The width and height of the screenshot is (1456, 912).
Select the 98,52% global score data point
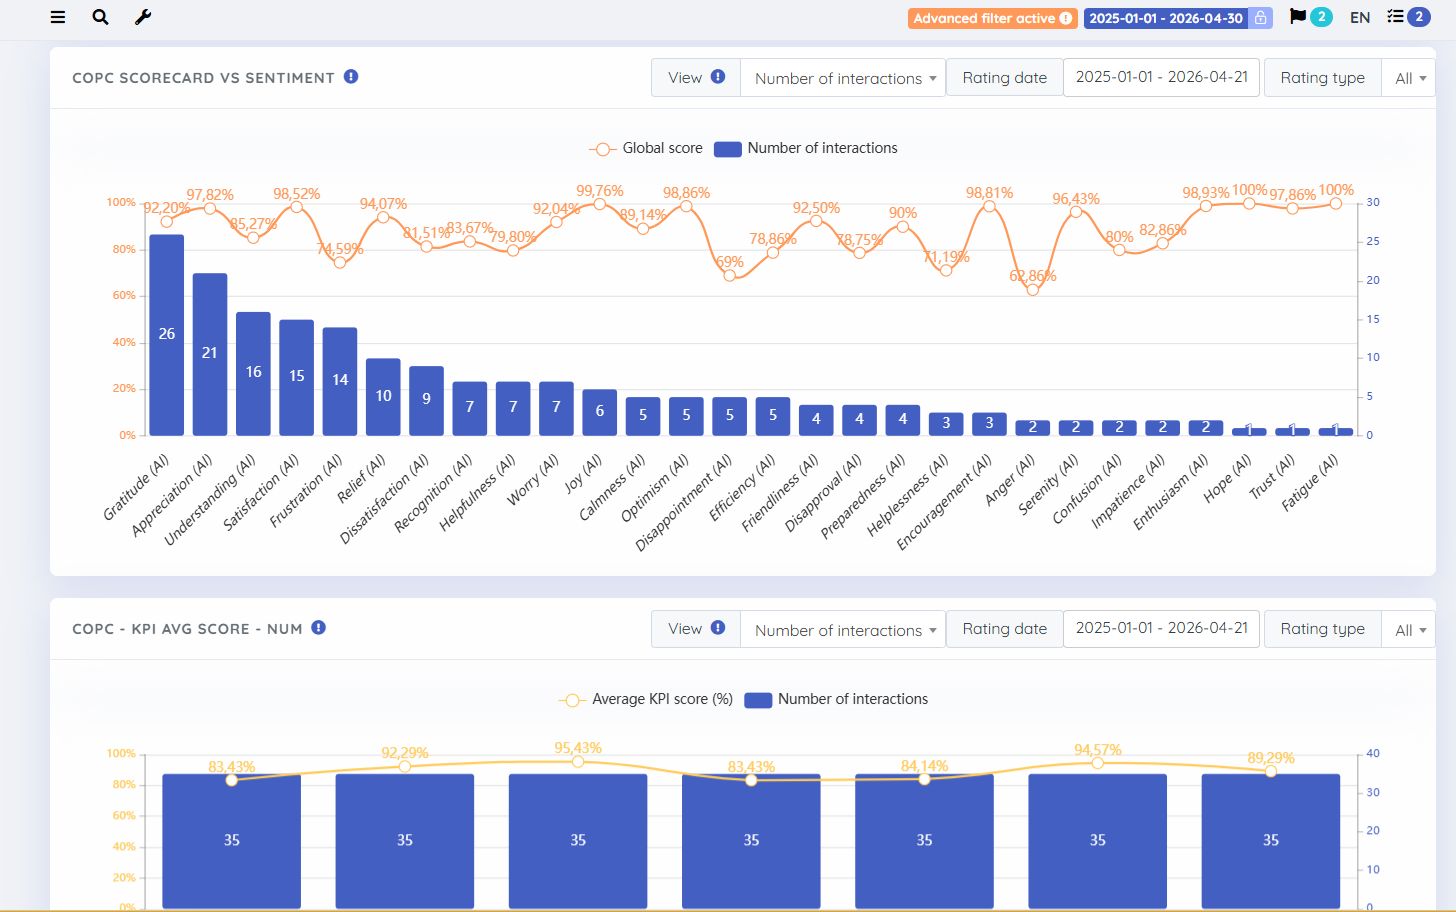(x=297, y=207)
